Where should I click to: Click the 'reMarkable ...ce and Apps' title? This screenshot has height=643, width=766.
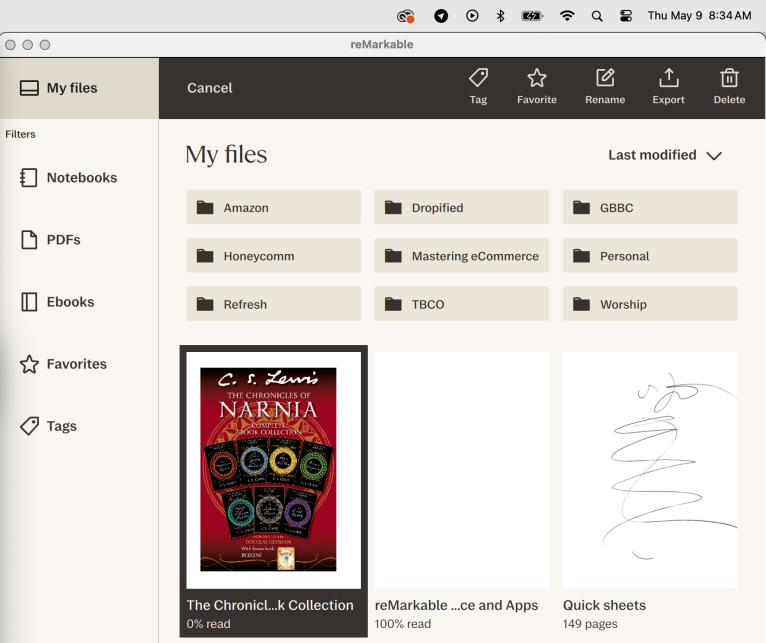click(456, 605)
